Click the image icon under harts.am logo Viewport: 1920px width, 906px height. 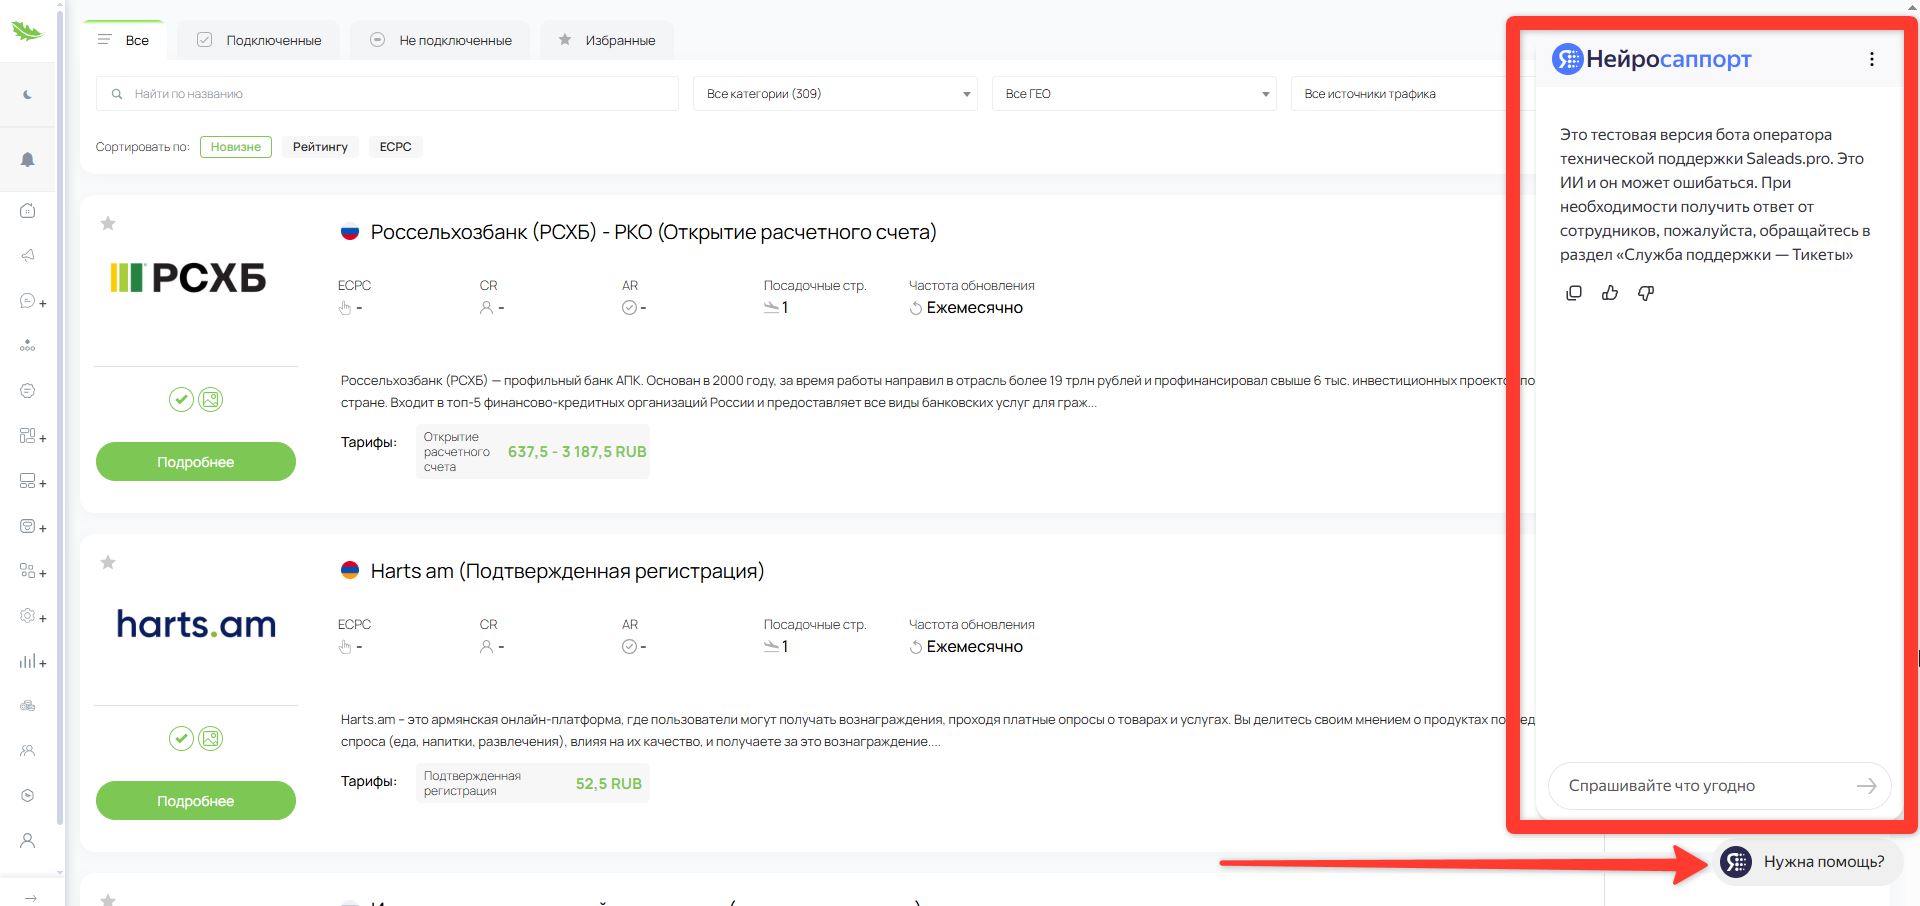pos(210,739)
